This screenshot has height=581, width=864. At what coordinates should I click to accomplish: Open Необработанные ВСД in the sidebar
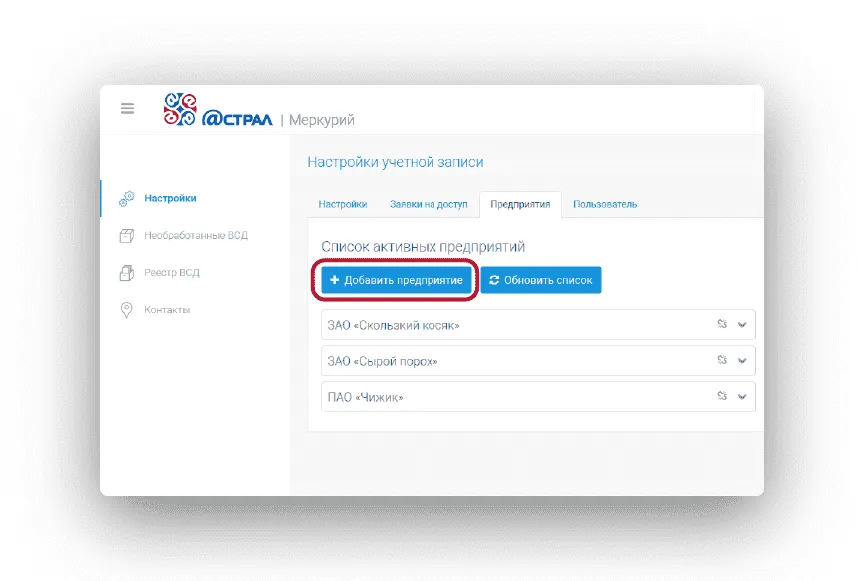(x=195, y=236)
